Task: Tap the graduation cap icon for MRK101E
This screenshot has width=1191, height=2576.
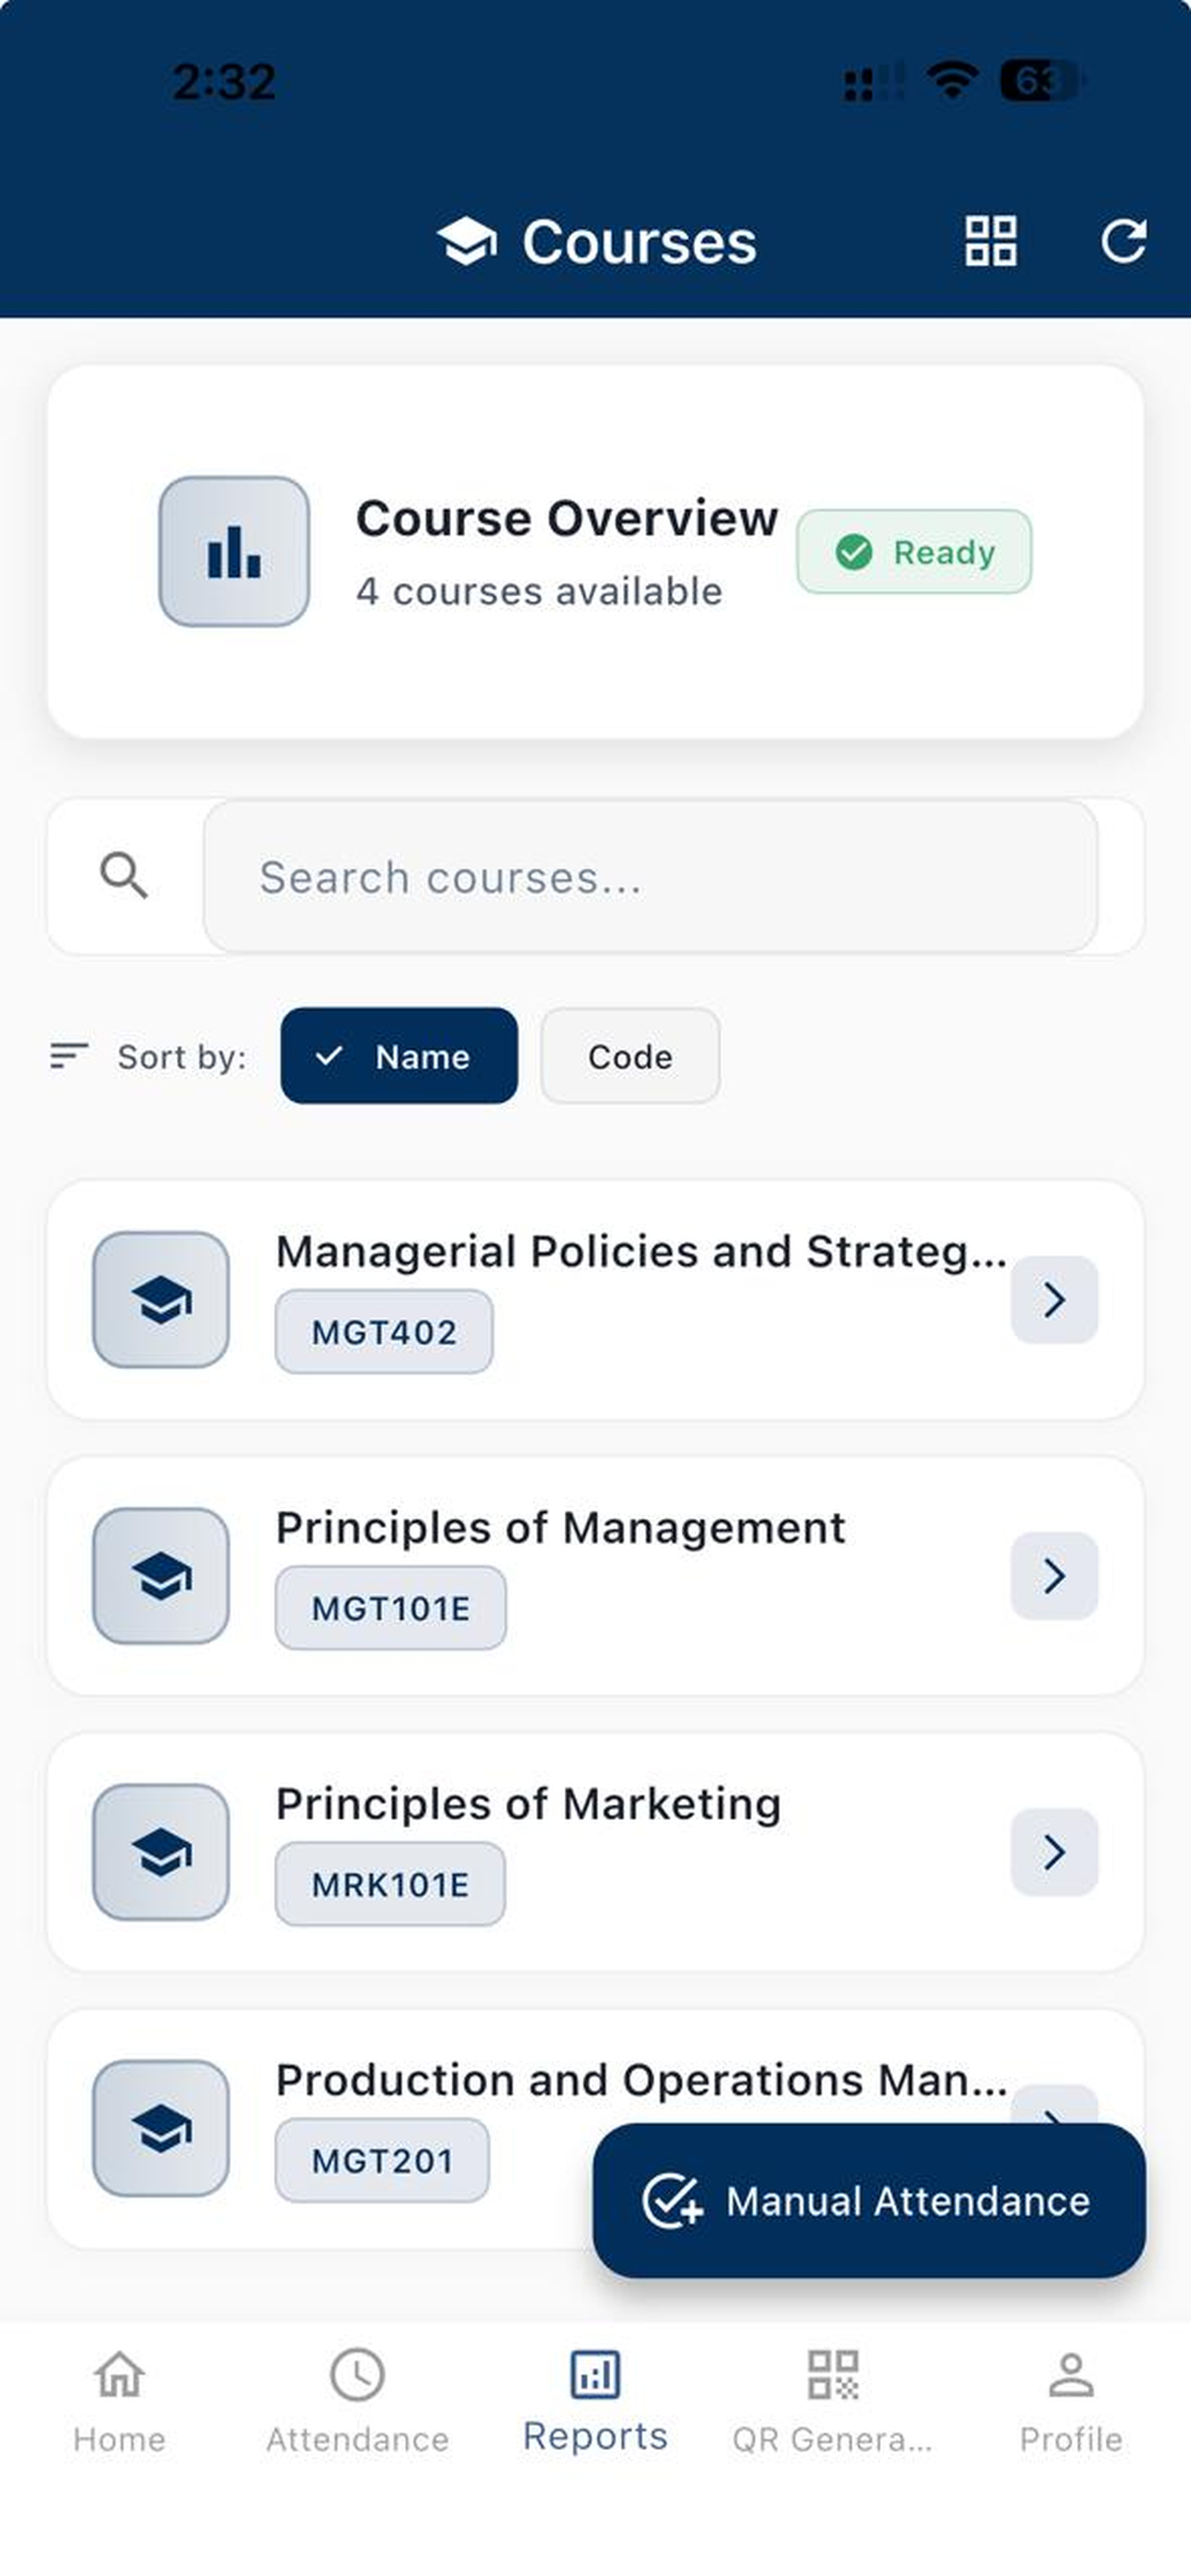Action: coord(161,1852)
